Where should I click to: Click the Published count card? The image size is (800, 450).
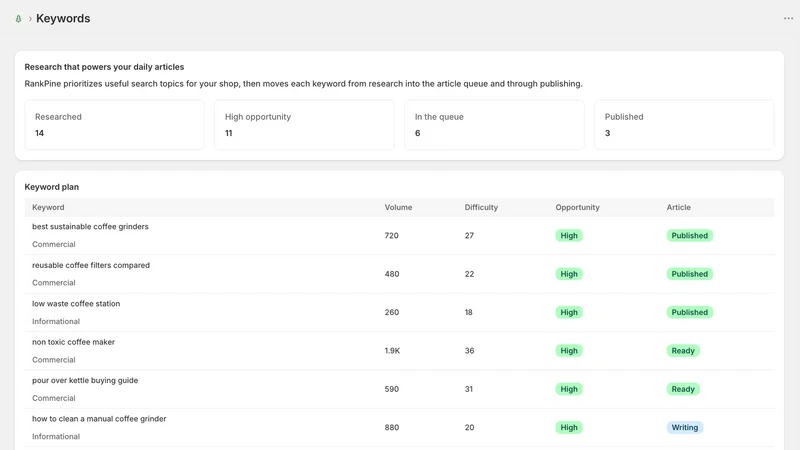[x=684, y=125]
